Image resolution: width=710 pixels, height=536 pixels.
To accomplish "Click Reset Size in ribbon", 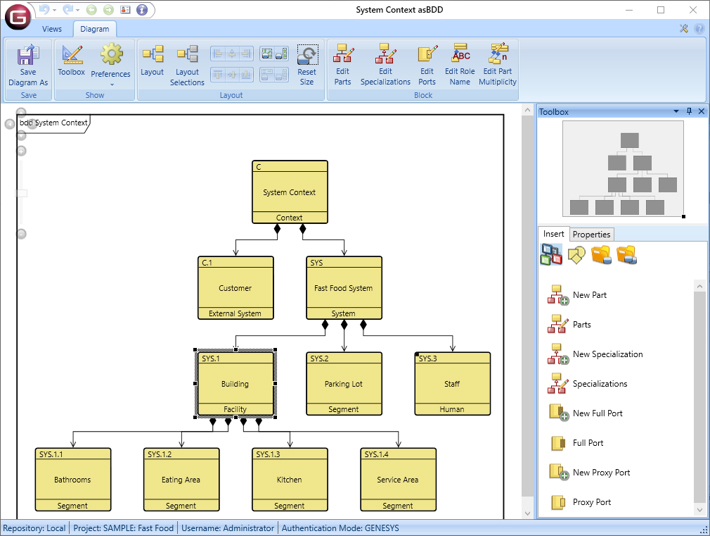I will tap(307, 62).
